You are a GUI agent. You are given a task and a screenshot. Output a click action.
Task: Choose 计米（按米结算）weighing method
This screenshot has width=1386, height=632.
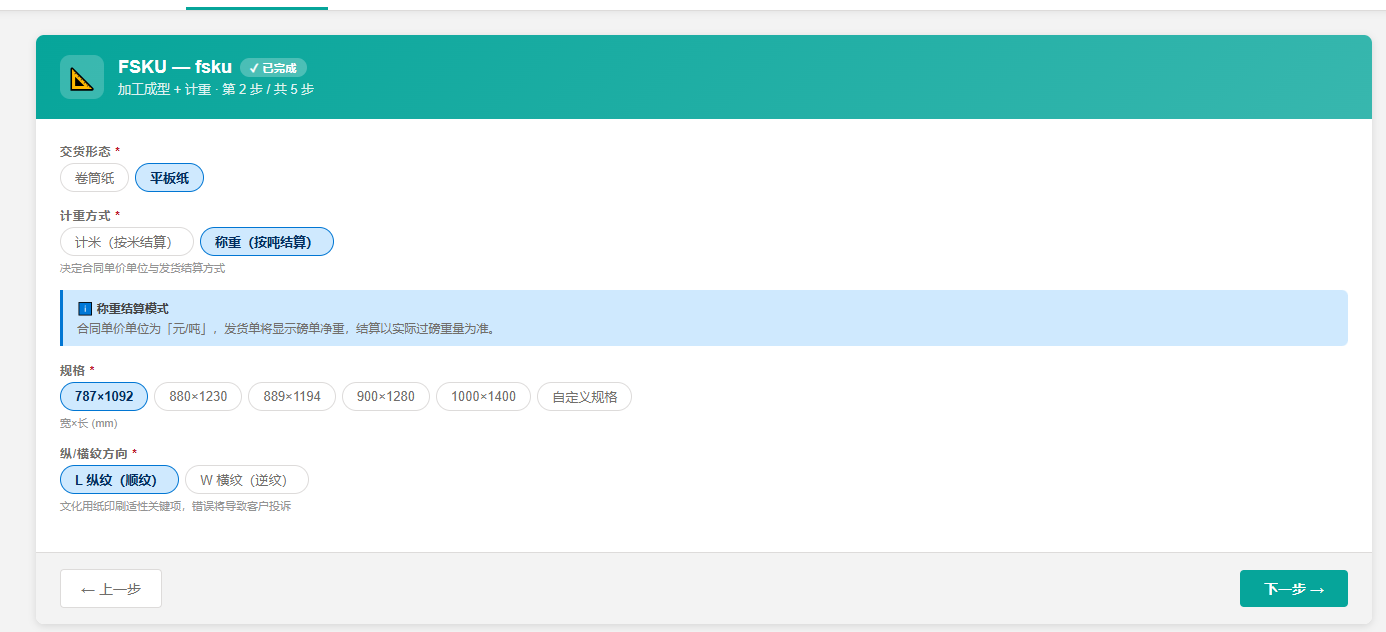[x=127, y=242]
